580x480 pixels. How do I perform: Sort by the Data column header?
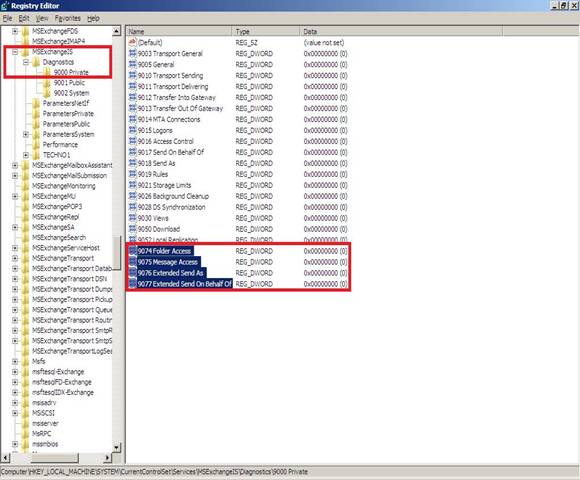click(x=401, y=31)
